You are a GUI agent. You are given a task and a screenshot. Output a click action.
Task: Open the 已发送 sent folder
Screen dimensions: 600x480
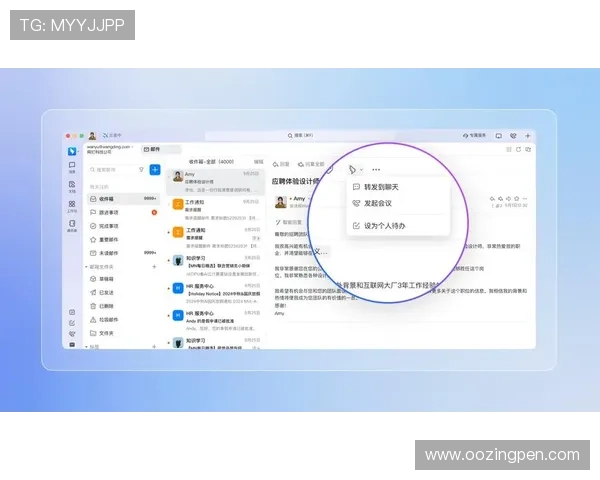point(124,292)
